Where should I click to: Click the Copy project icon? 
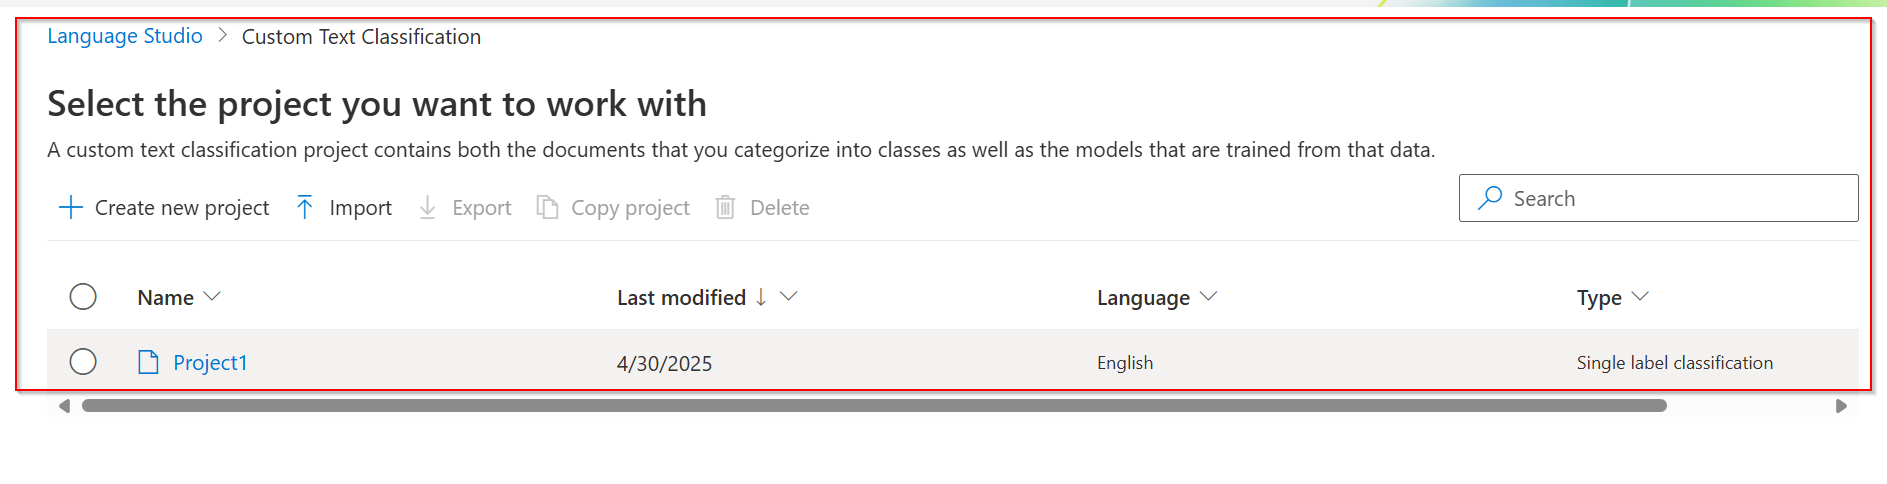pos(547,207)
